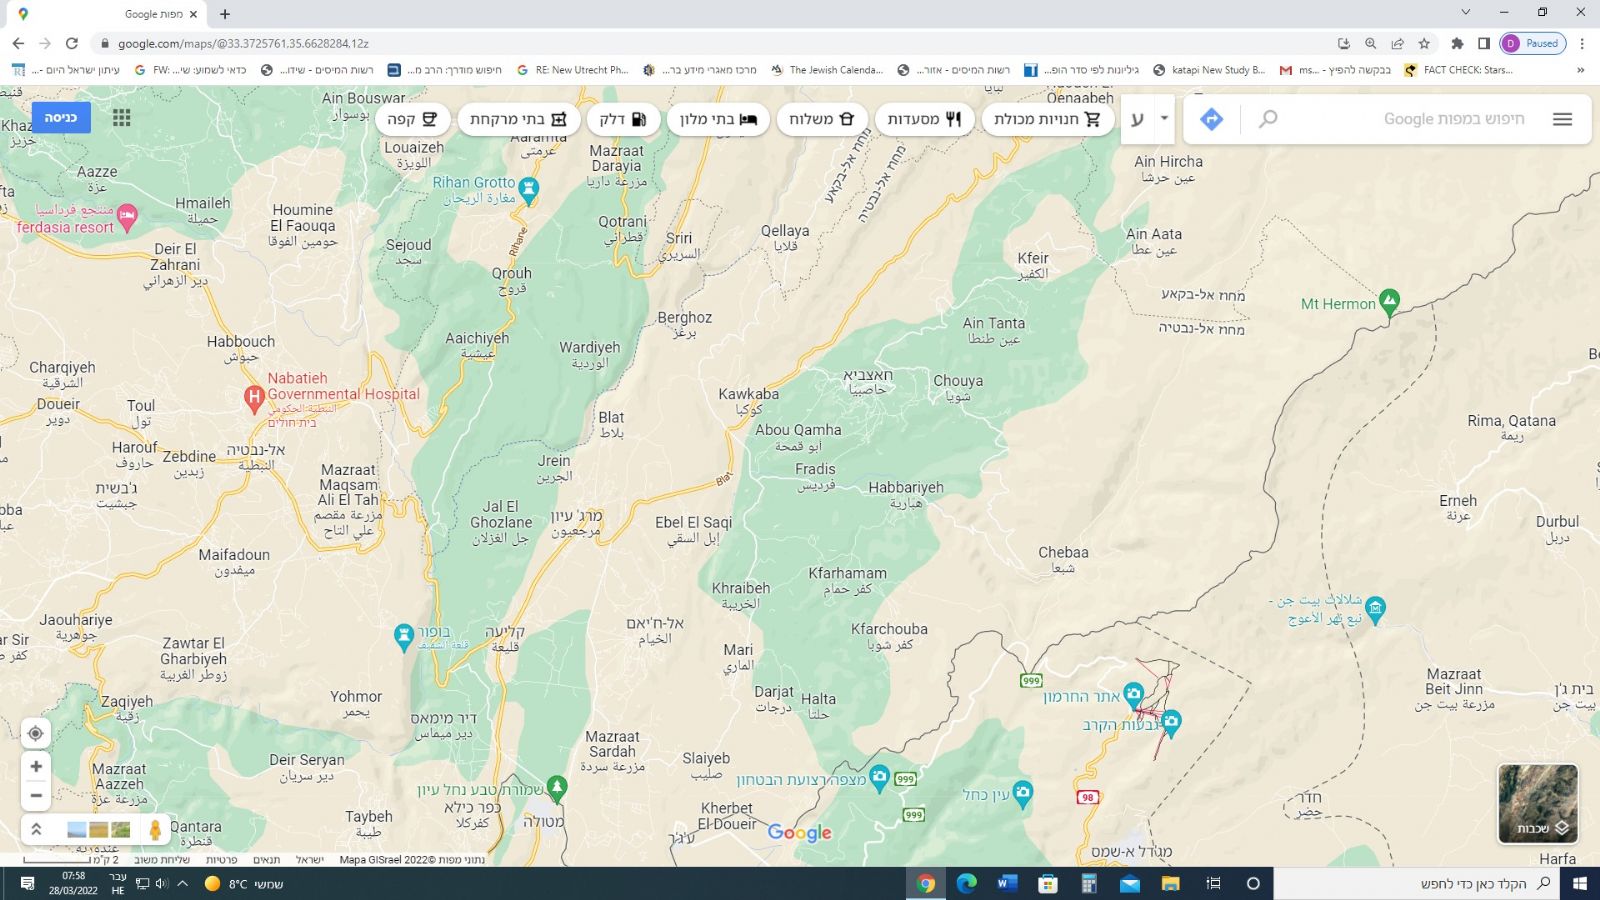Click the מצפה רצועת הביטחון marker
This screenshot has width=1600, height=900.
coord(879,777)
